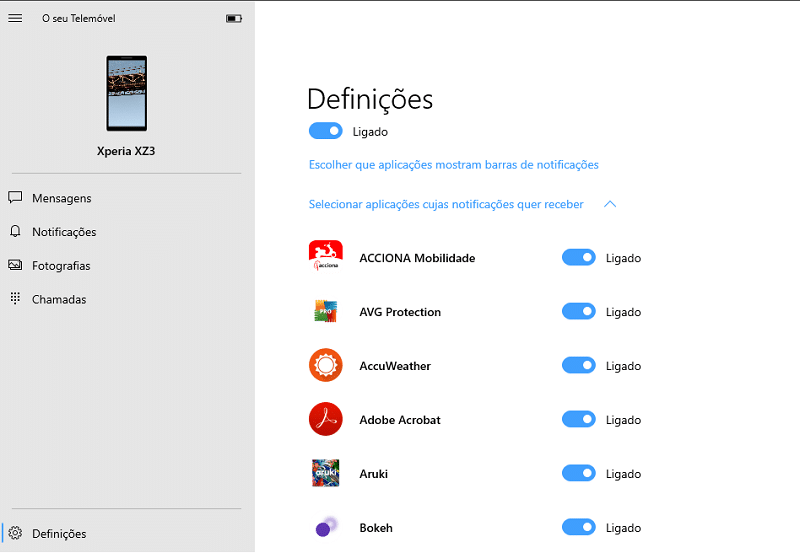800x553 pixels.
Task: Disable AccuWeather notifications toggle
Action: pos(579,365)
